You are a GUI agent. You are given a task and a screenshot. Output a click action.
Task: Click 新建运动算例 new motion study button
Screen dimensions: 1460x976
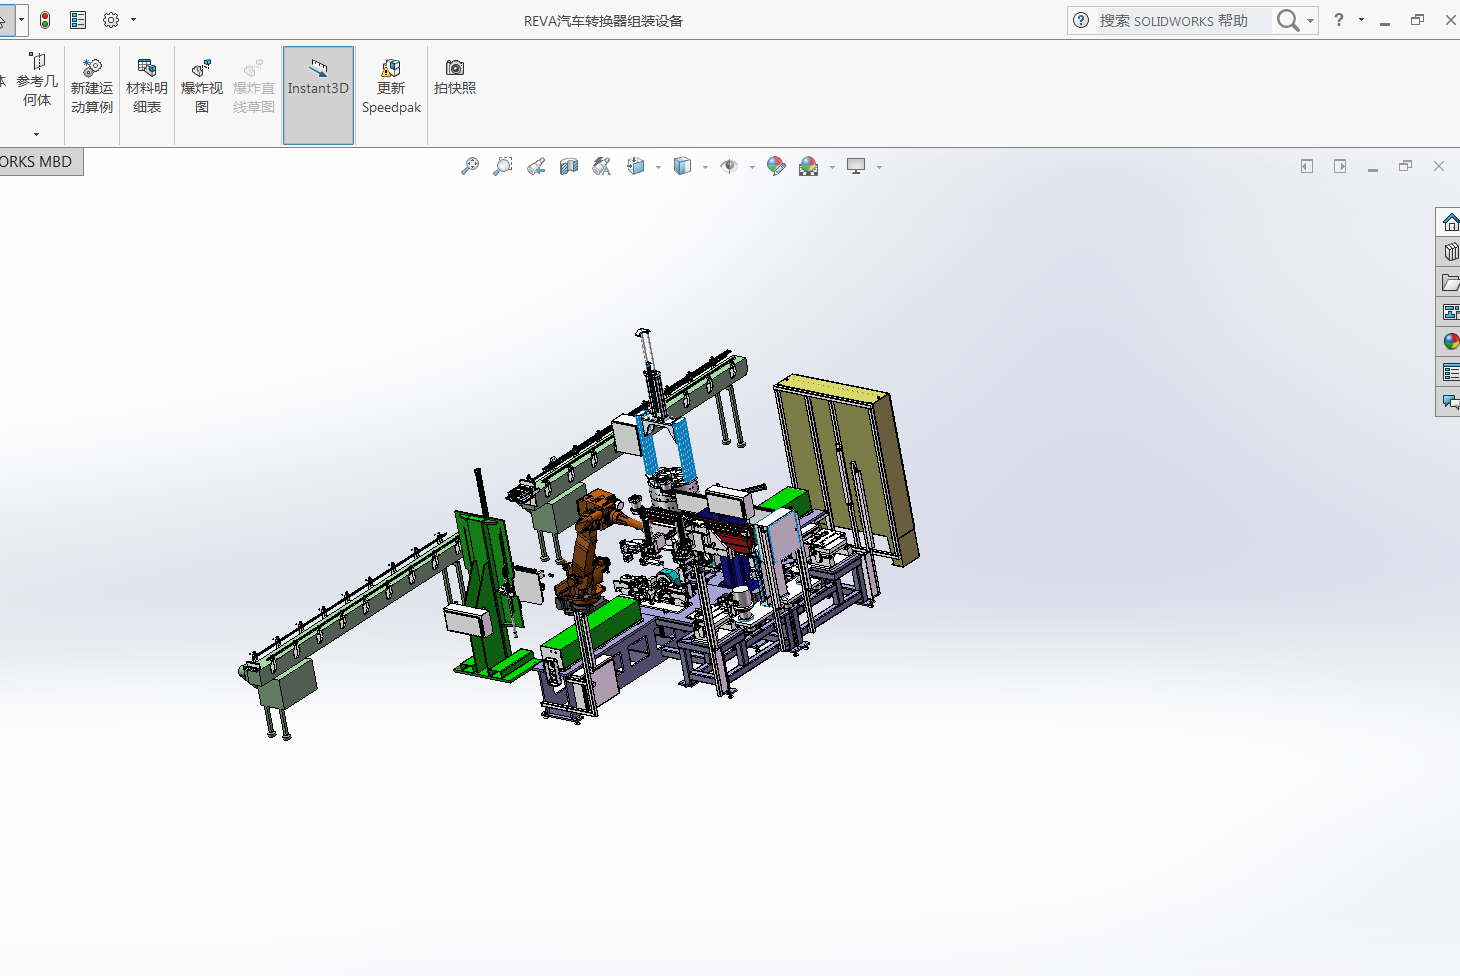[92, 86]
